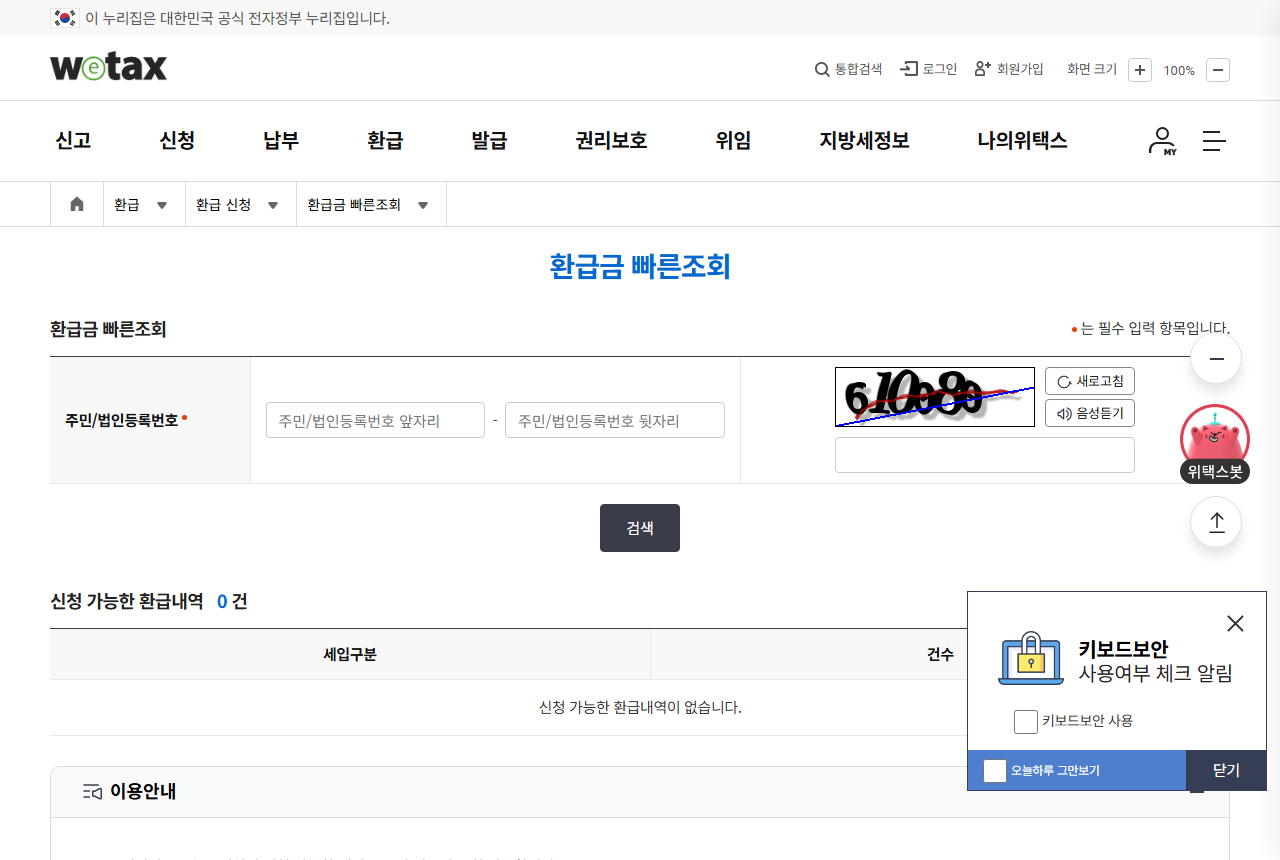Click the Korean flag government notice icon
This screenshot has width=1280, height=860.
point(65,18)
